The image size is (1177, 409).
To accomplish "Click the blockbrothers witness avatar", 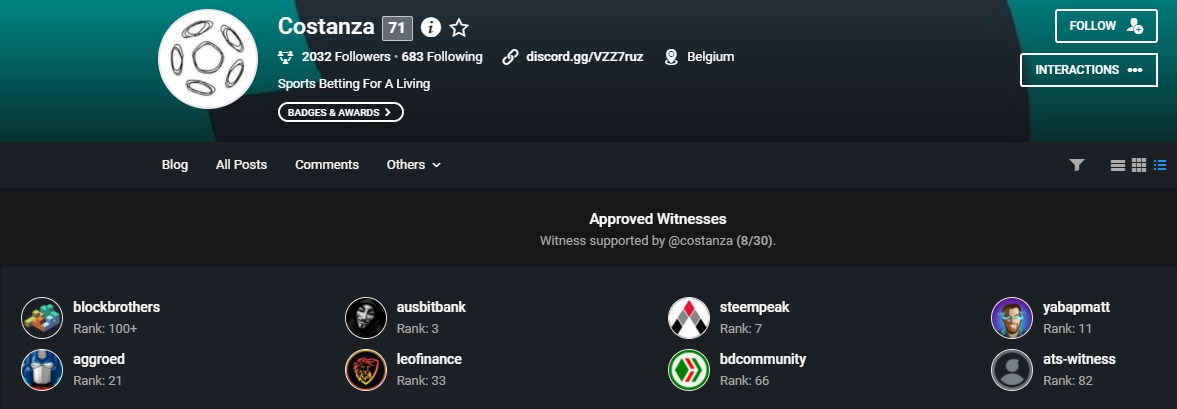I will [x=42, y=318].
